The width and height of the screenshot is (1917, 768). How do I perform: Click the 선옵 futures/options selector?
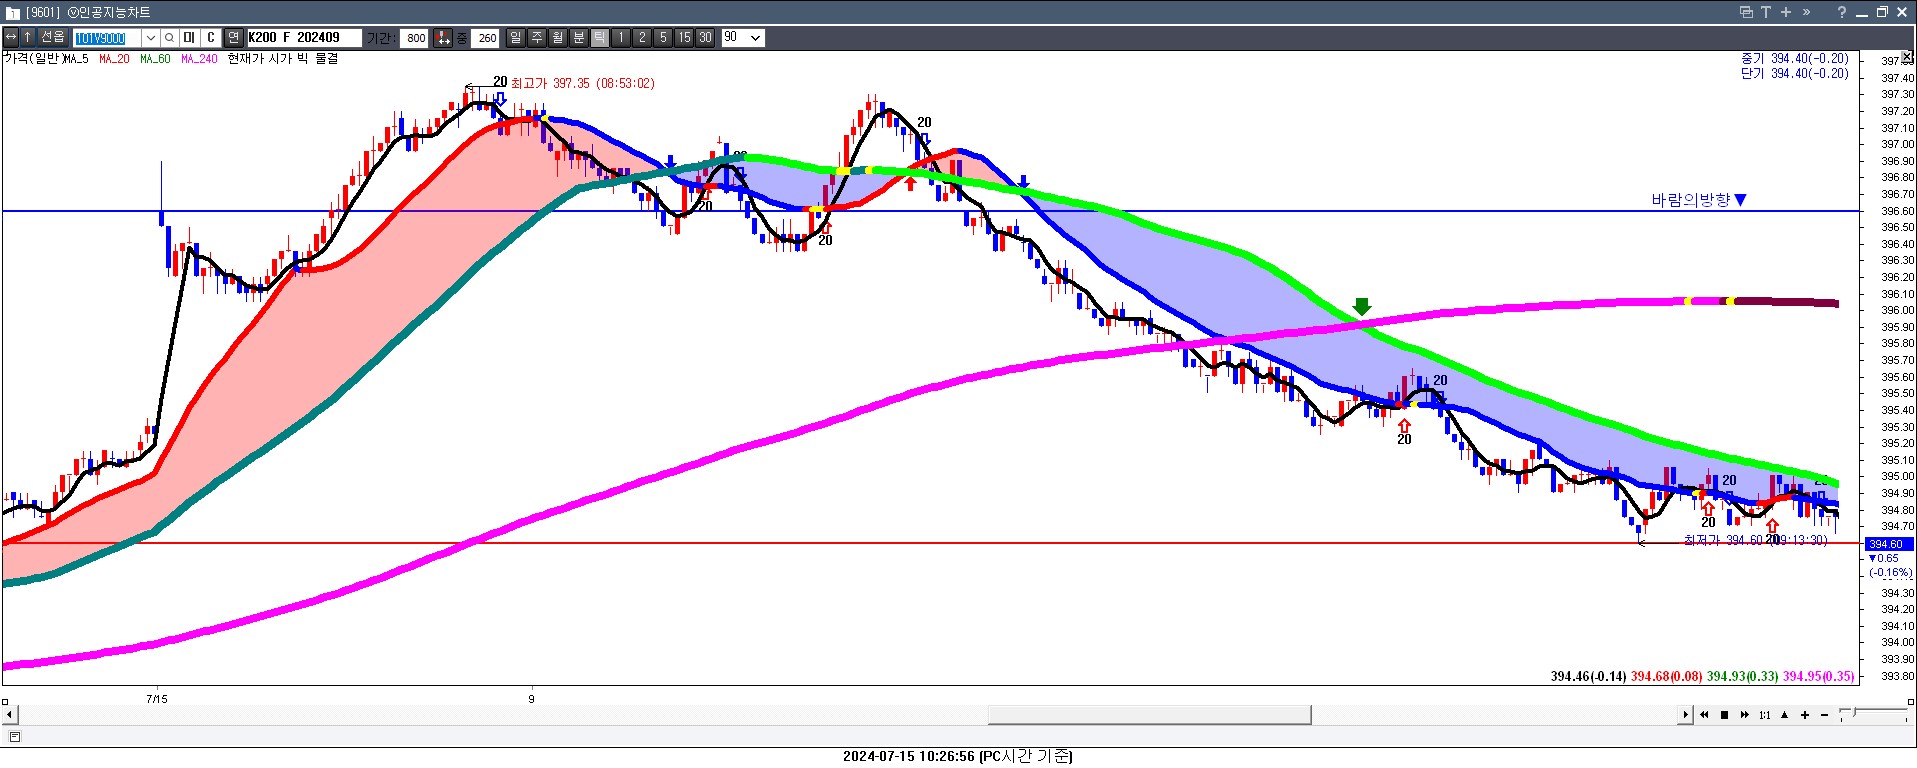[53, 37]
